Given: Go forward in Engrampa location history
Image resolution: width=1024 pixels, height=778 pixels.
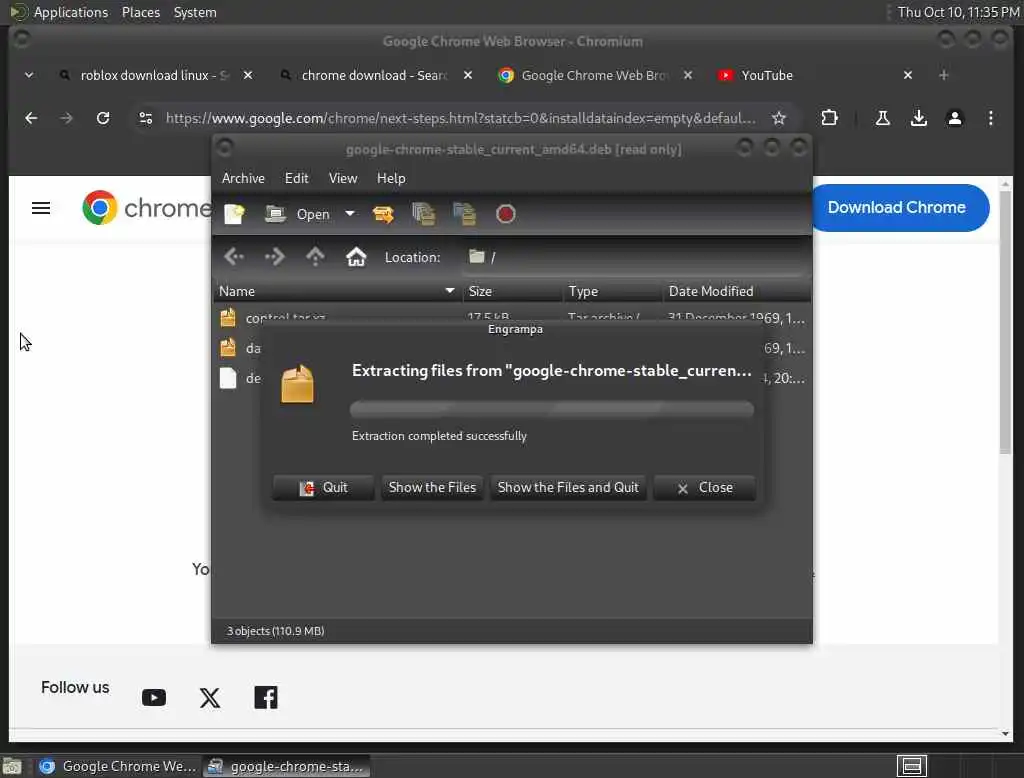Looking at the screenshot, I should click(x=275, y=257).
